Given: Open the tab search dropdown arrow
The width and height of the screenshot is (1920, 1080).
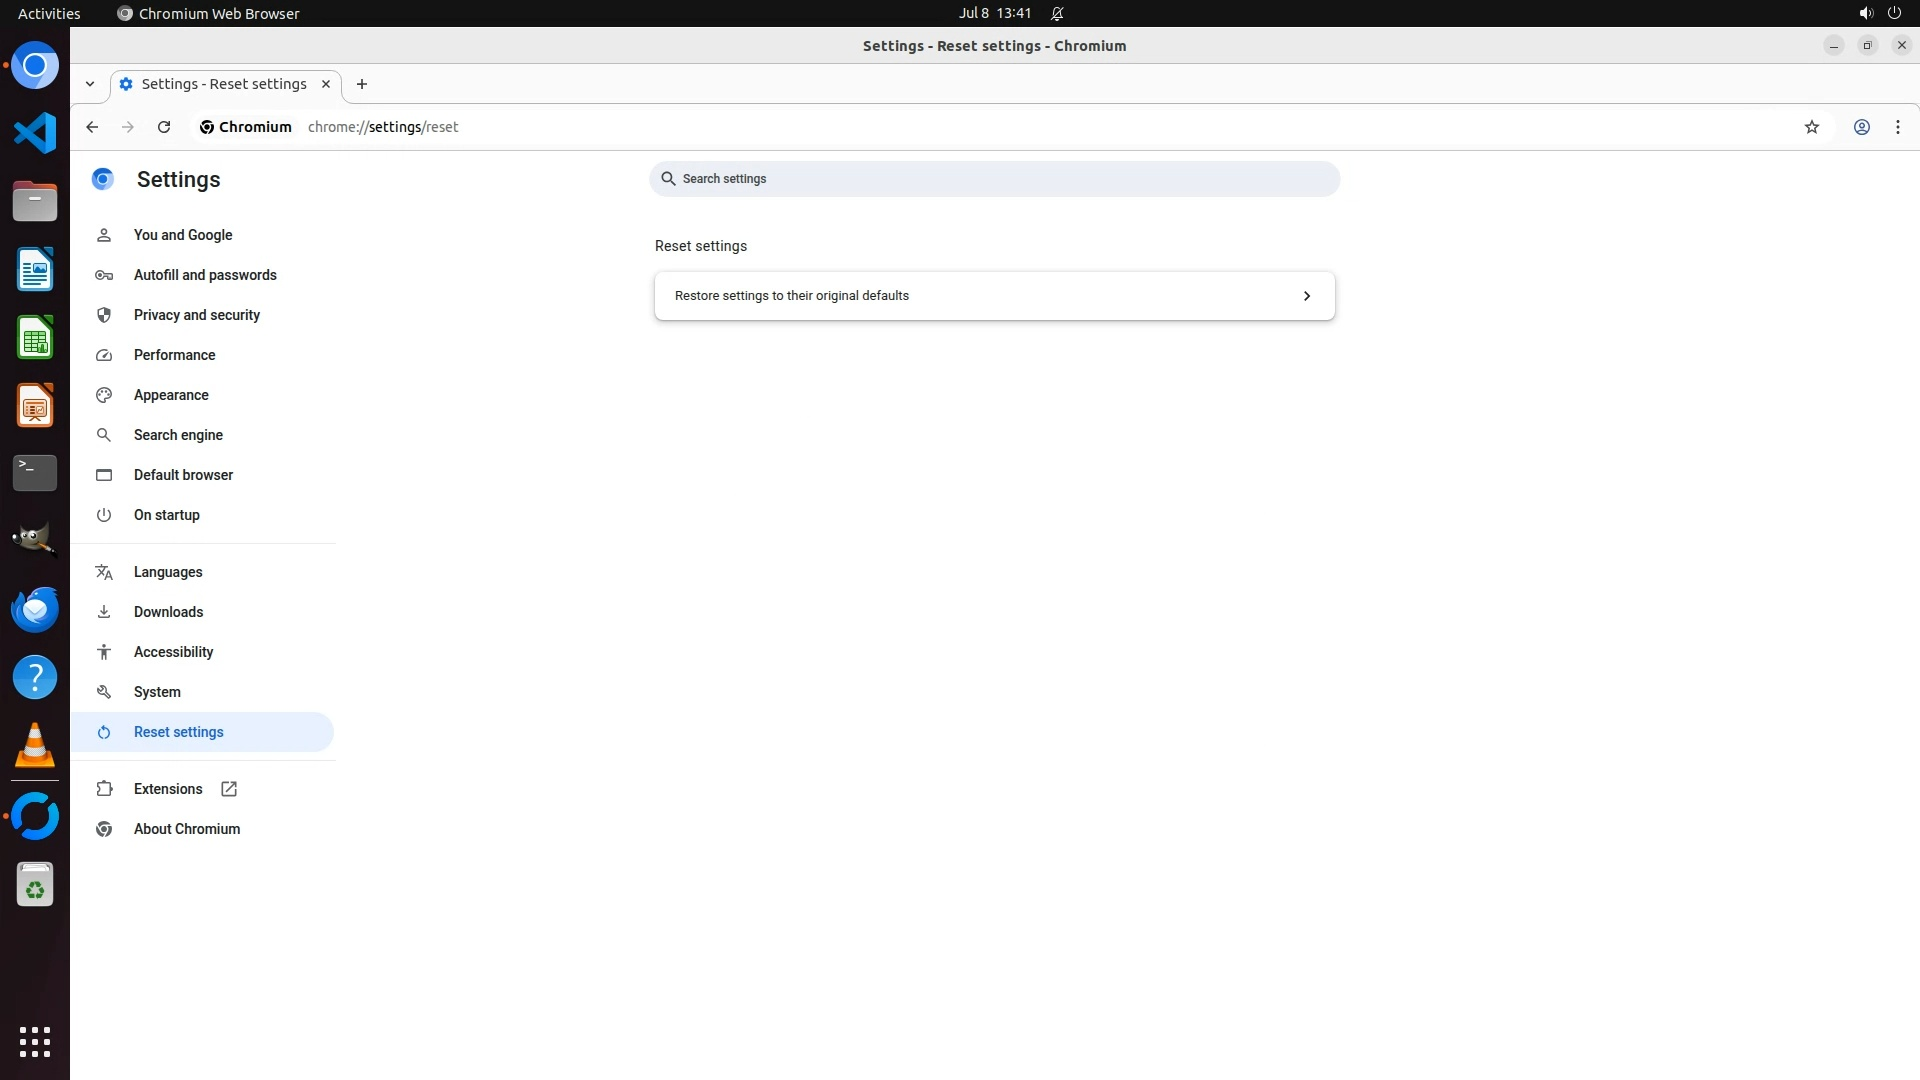Looking at the screenshot, I should pos(90,84).
